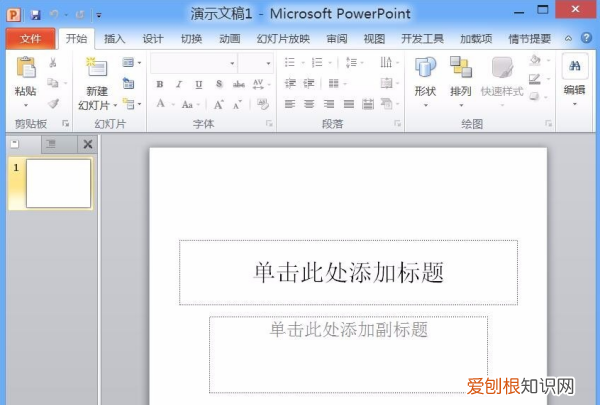Screen dimensions: 600x405
Task: Click the Copy icon
Action: coord(53,83)
